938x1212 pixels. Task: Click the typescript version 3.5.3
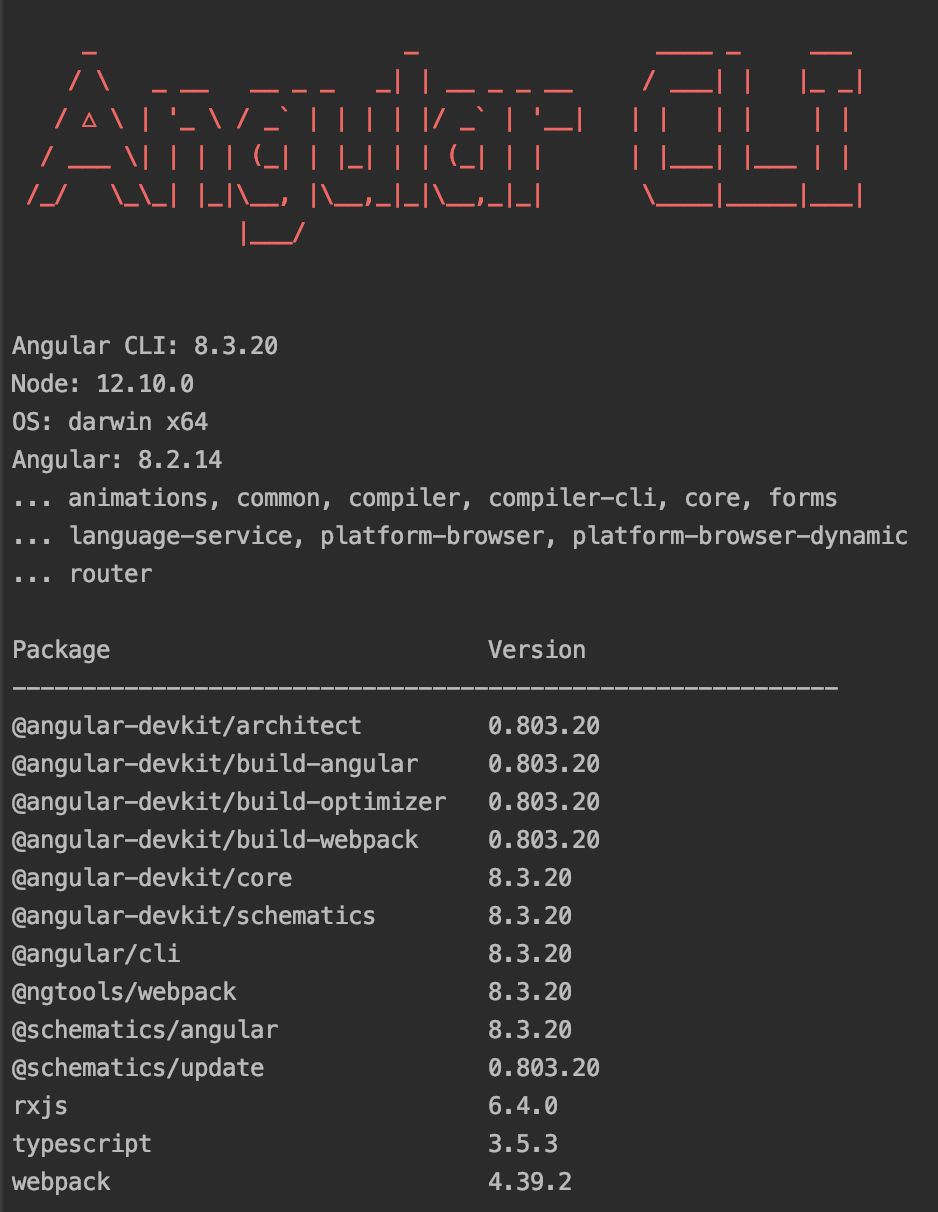click(523, 1144)
